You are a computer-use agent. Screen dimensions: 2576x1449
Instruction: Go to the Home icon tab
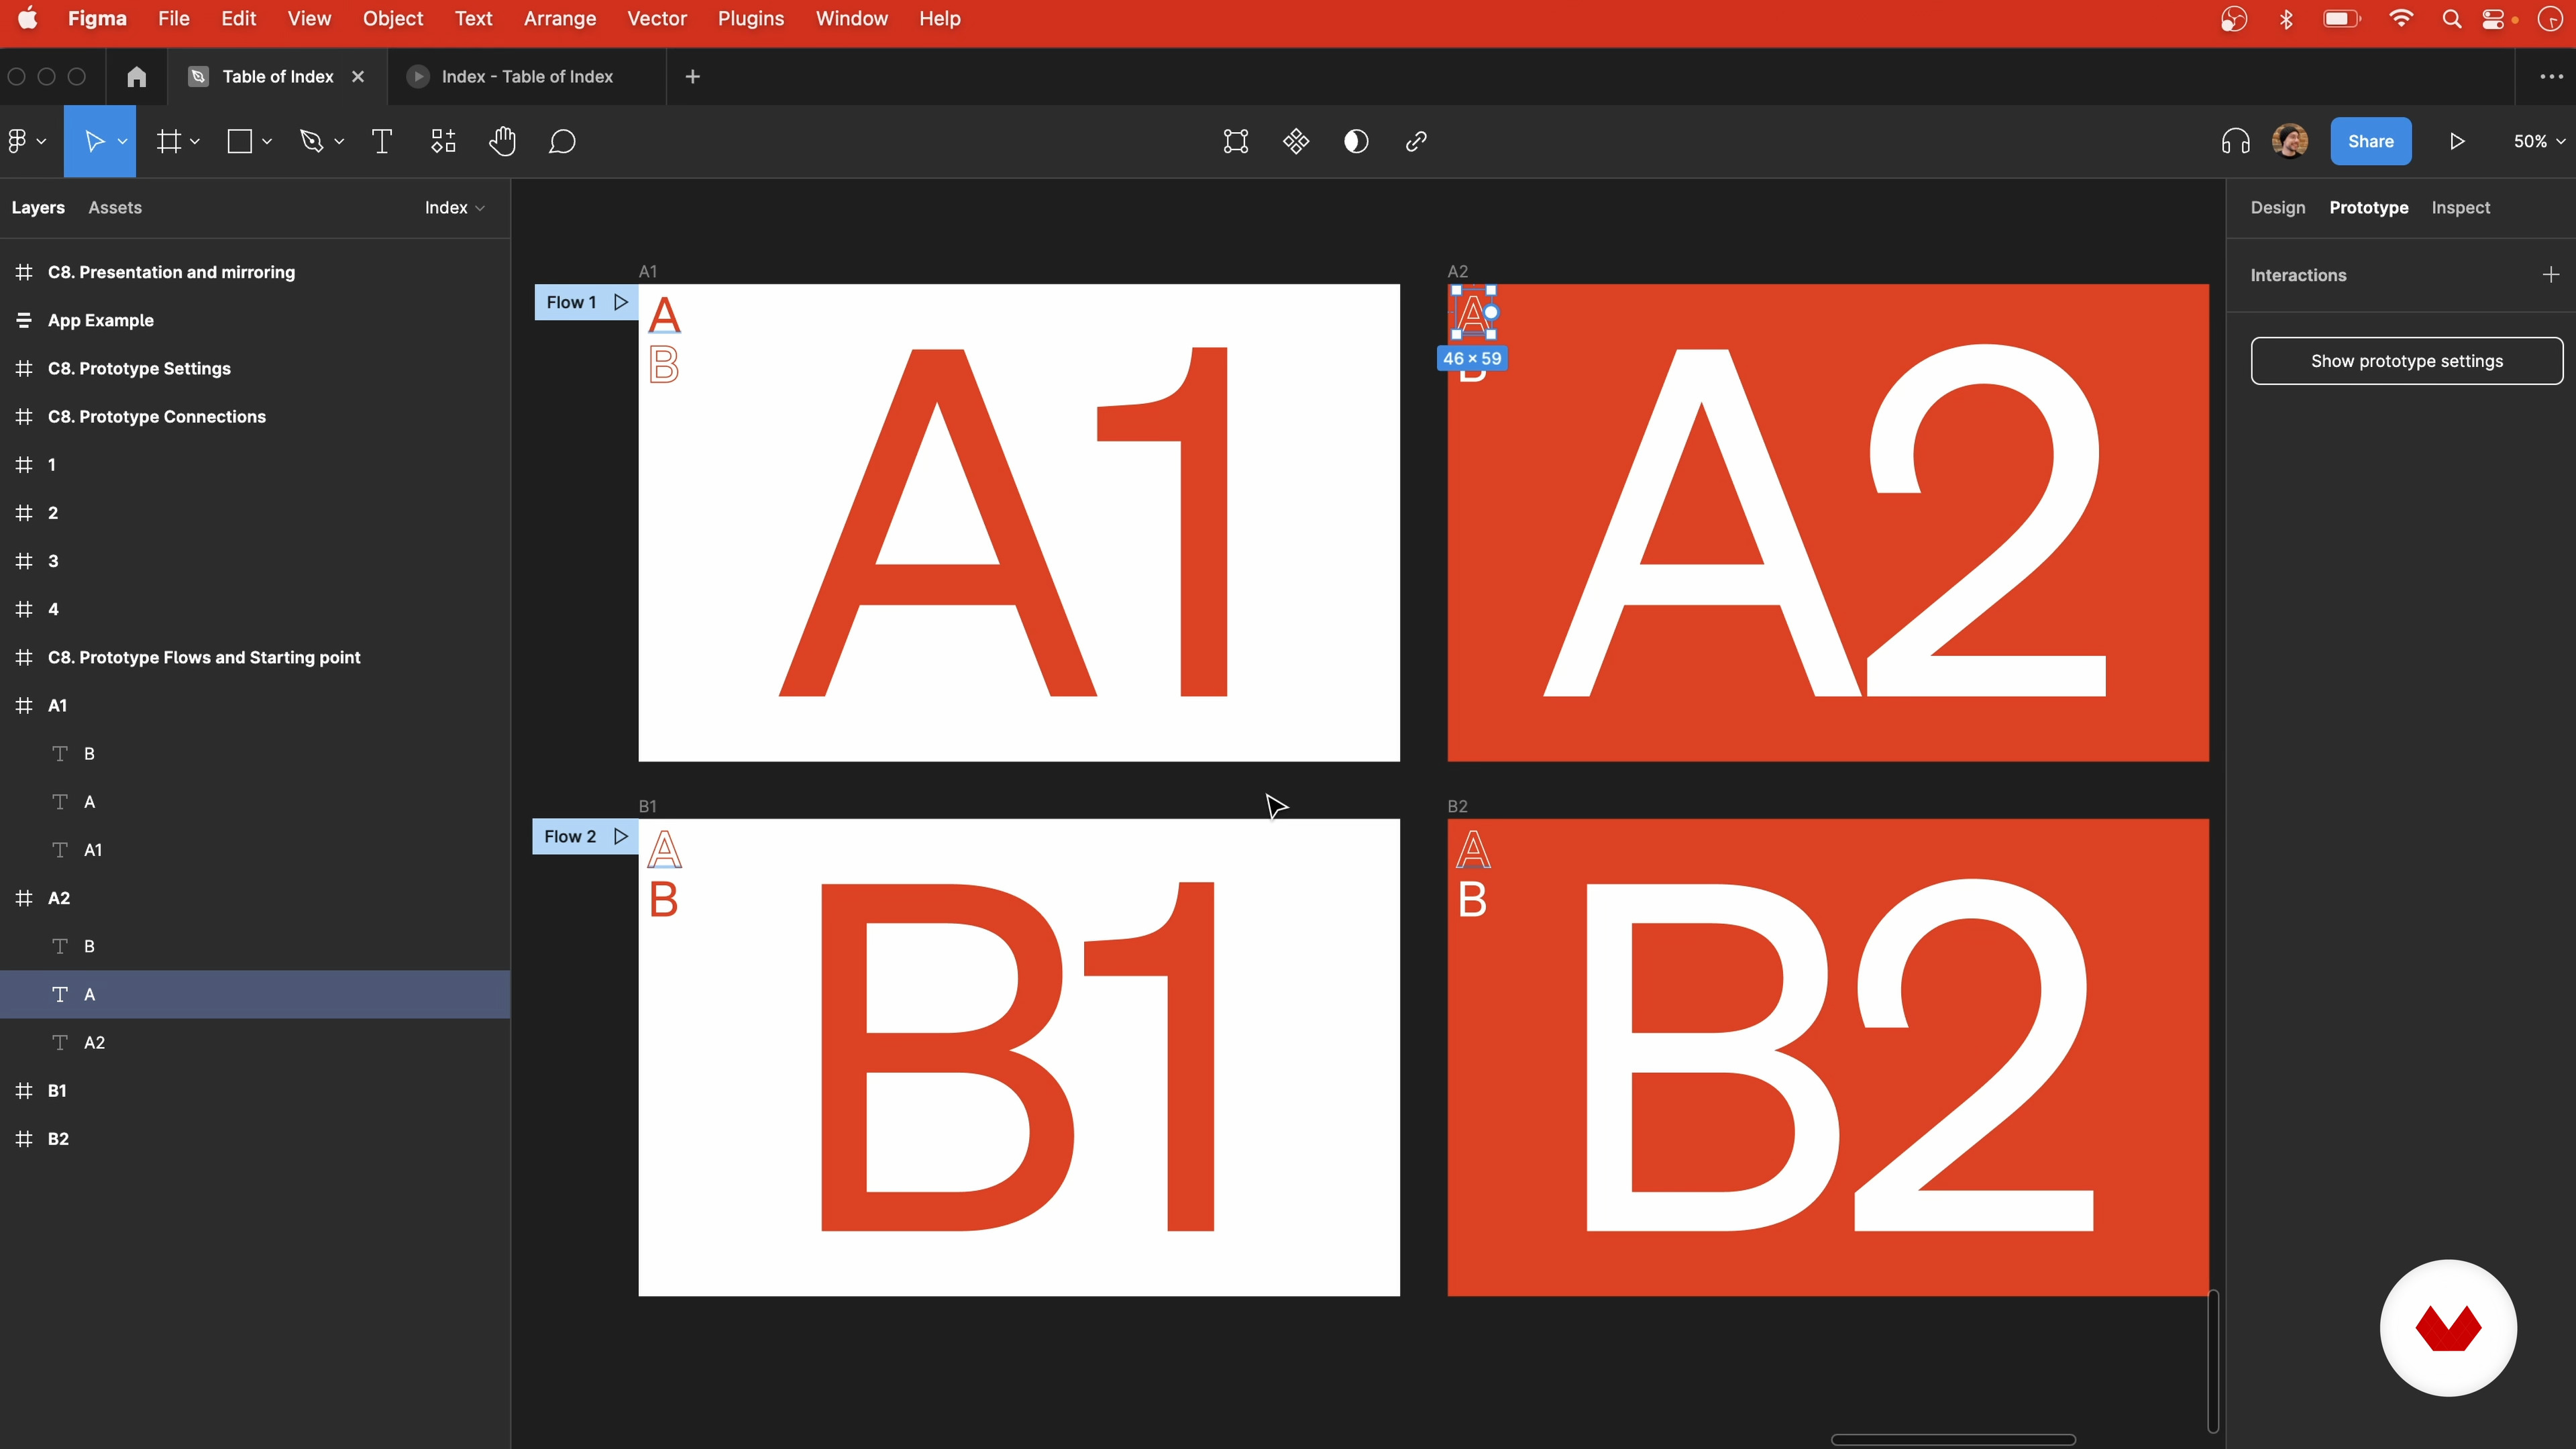[137, 76]
